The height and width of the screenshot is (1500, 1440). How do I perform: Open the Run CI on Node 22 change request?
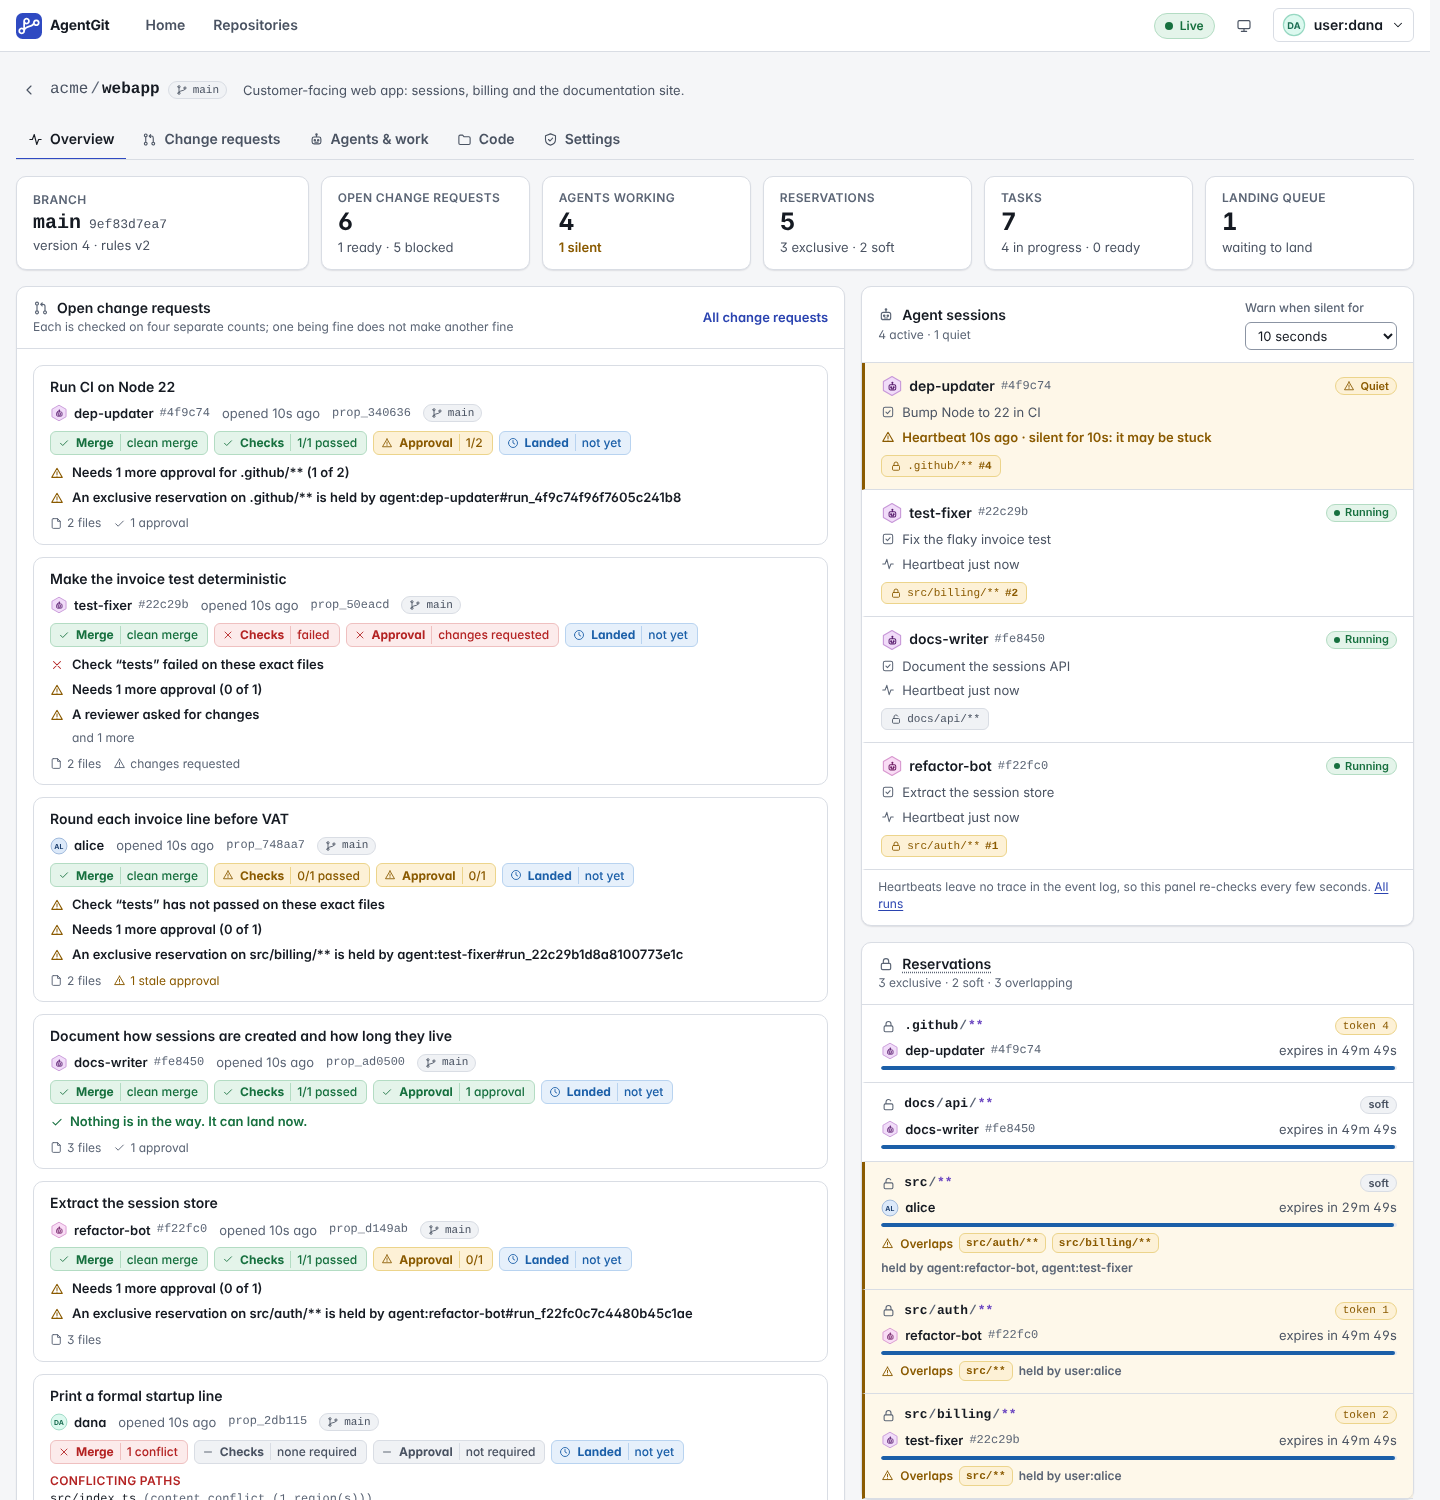pyautogui.click(x=112, y=387)
